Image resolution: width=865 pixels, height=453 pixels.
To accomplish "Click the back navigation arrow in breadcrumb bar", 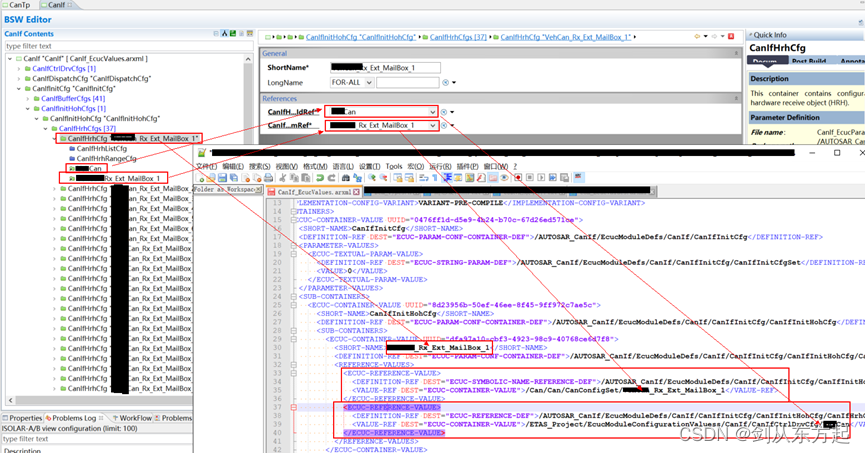I will pyautogui.click(x=697, y=36).
